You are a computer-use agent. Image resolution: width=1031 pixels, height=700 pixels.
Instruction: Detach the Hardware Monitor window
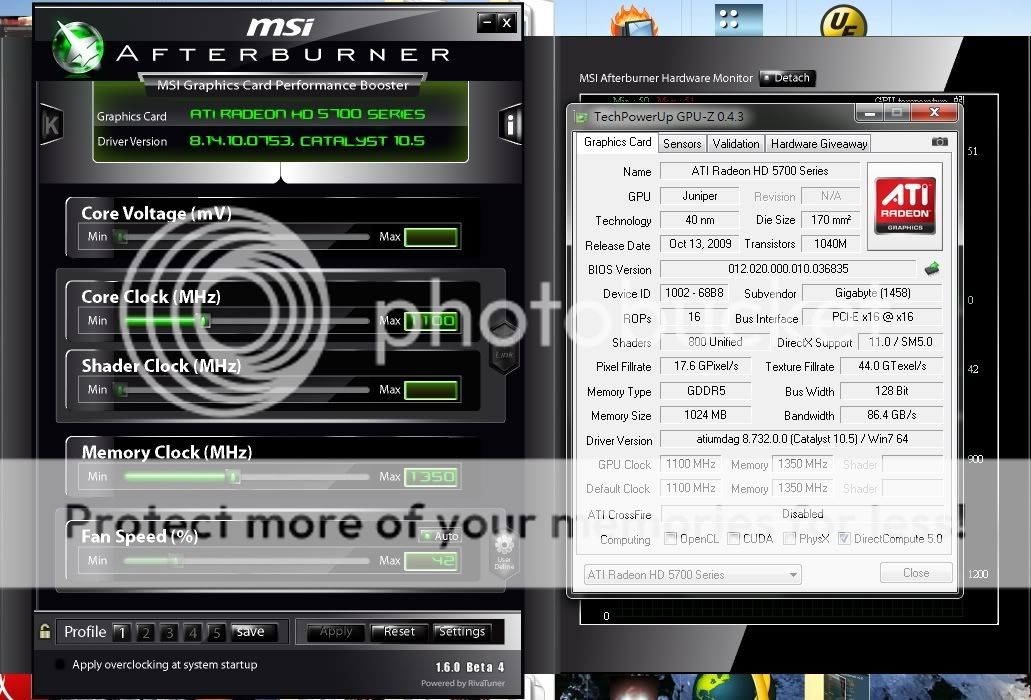(x=787, y=78)
